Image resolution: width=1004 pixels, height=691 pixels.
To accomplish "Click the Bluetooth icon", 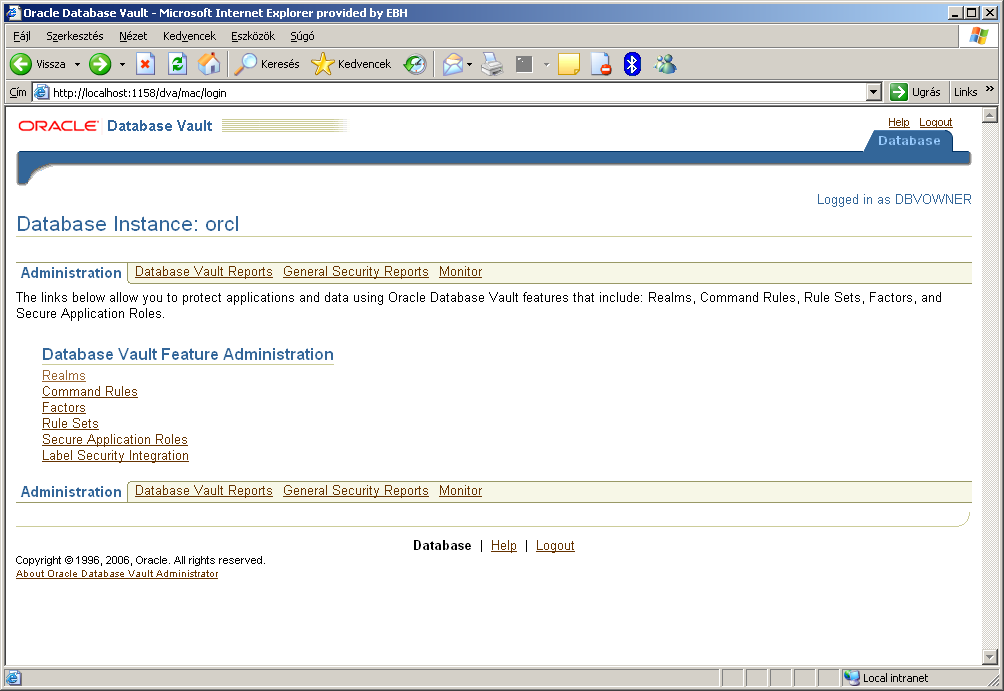I will 633,64.
